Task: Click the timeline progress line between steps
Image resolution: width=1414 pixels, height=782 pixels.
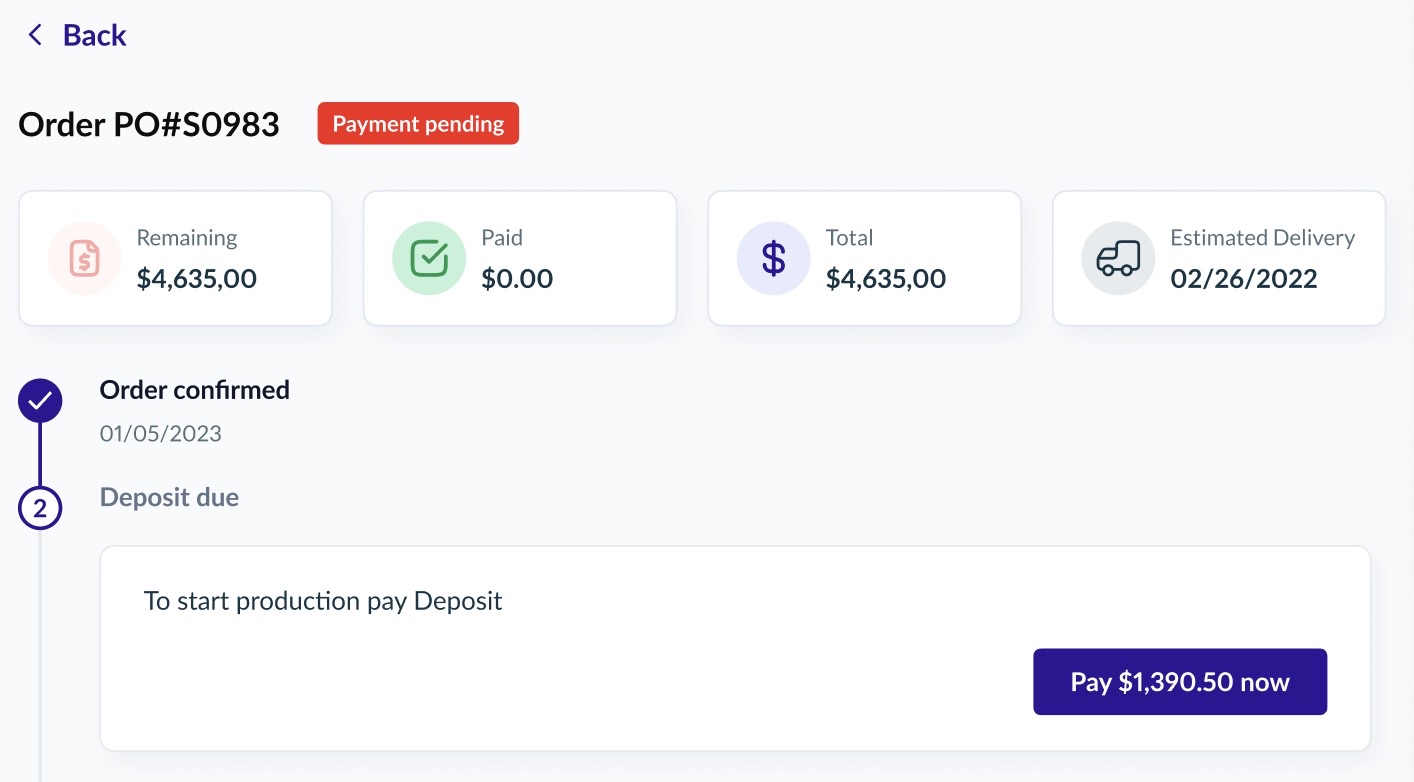Action: coord(40,455)
